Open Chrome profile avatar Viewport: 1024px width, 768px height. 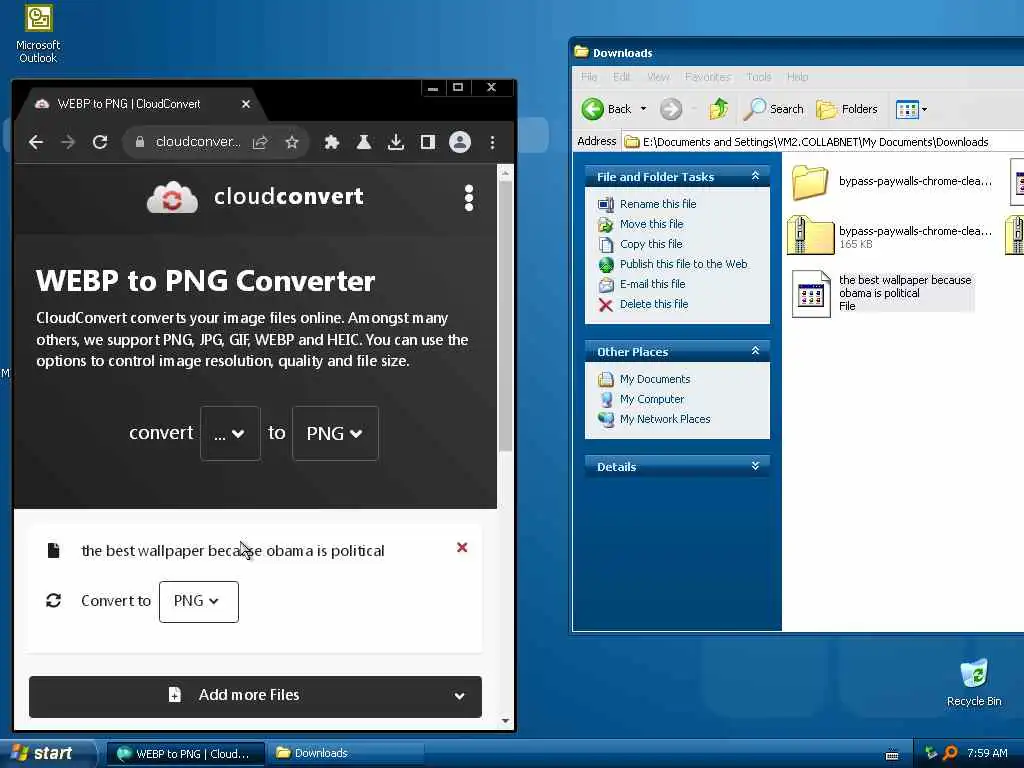460,142
